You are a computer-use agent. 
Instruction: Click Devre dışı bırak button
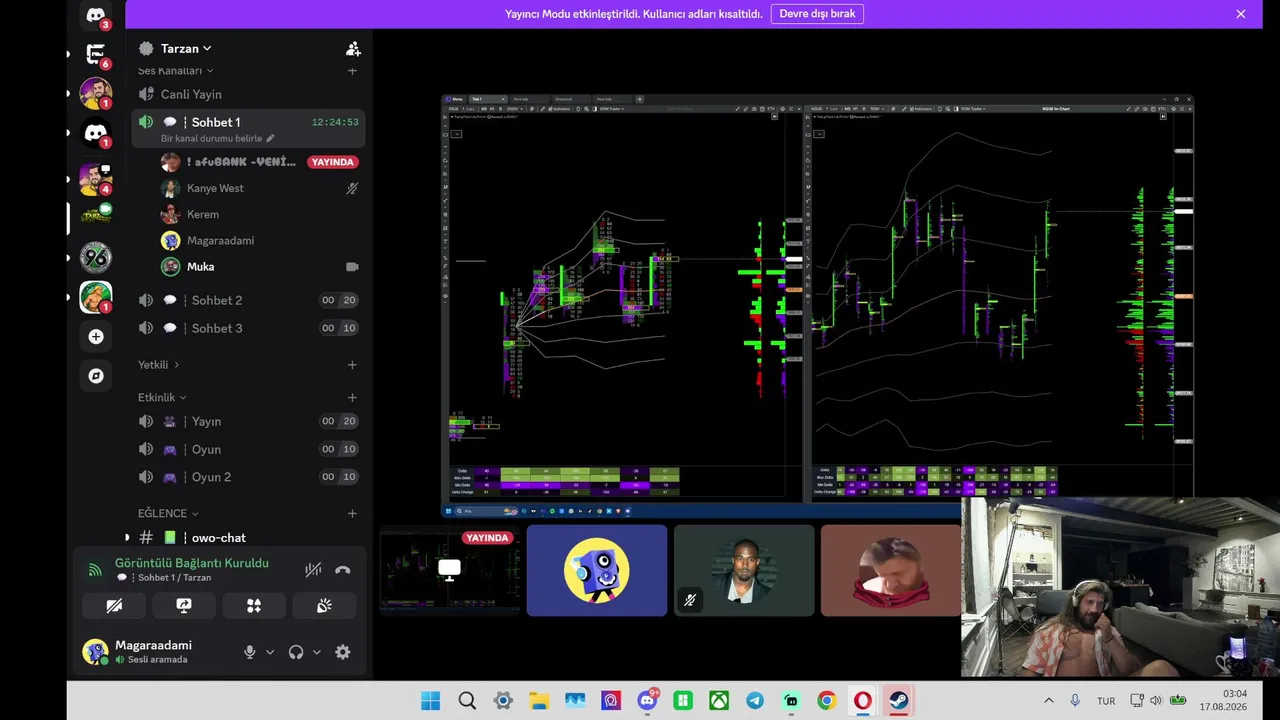pos(817,14)
